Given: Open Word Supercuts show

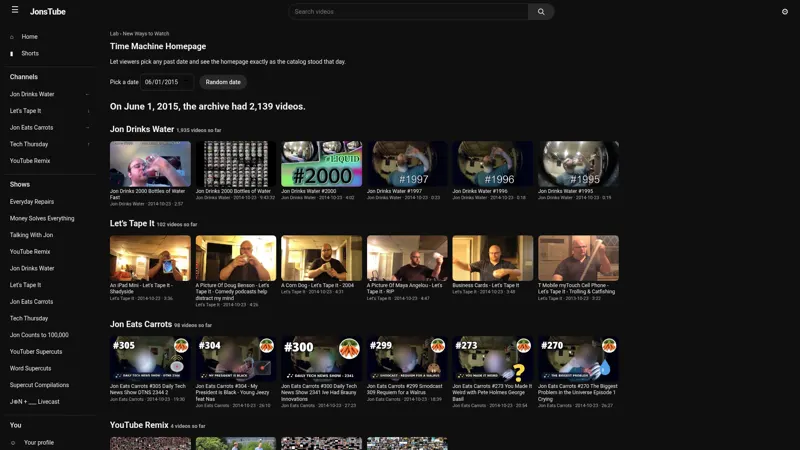Looking at the screenshot, I should [30, 368].
